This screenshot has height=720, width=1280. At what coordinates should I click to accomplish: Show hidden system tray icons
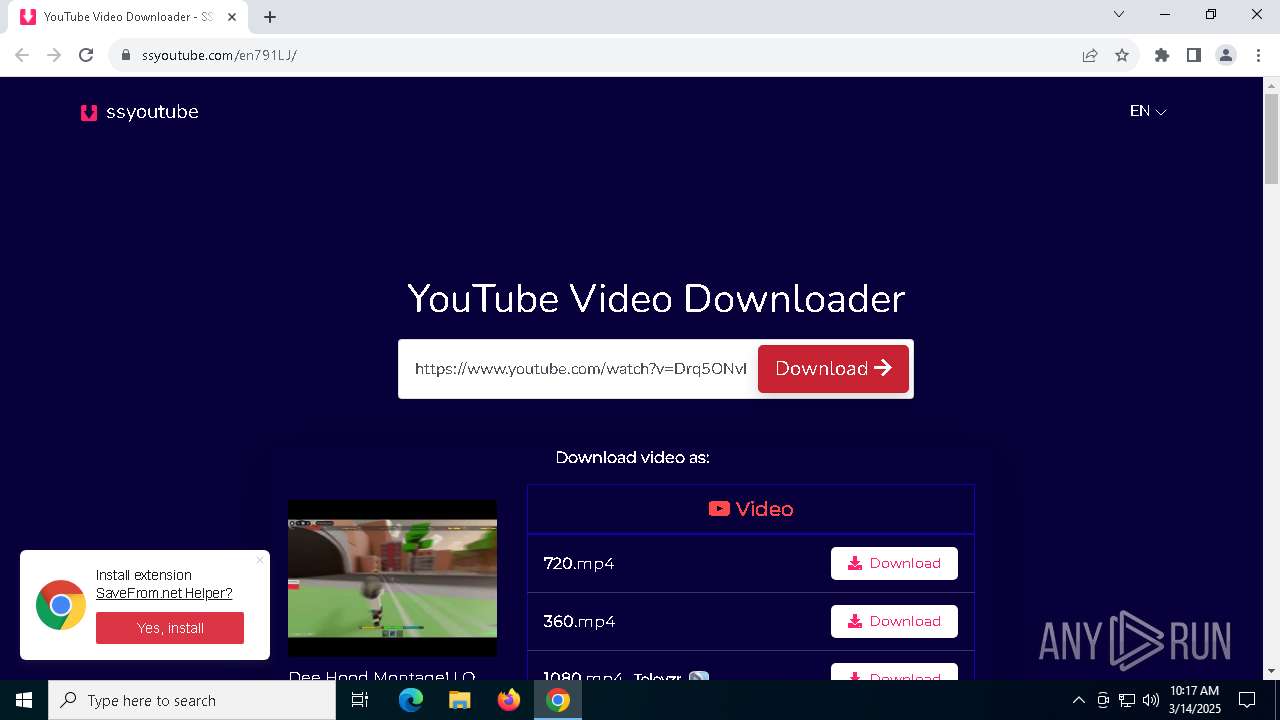1078,700
